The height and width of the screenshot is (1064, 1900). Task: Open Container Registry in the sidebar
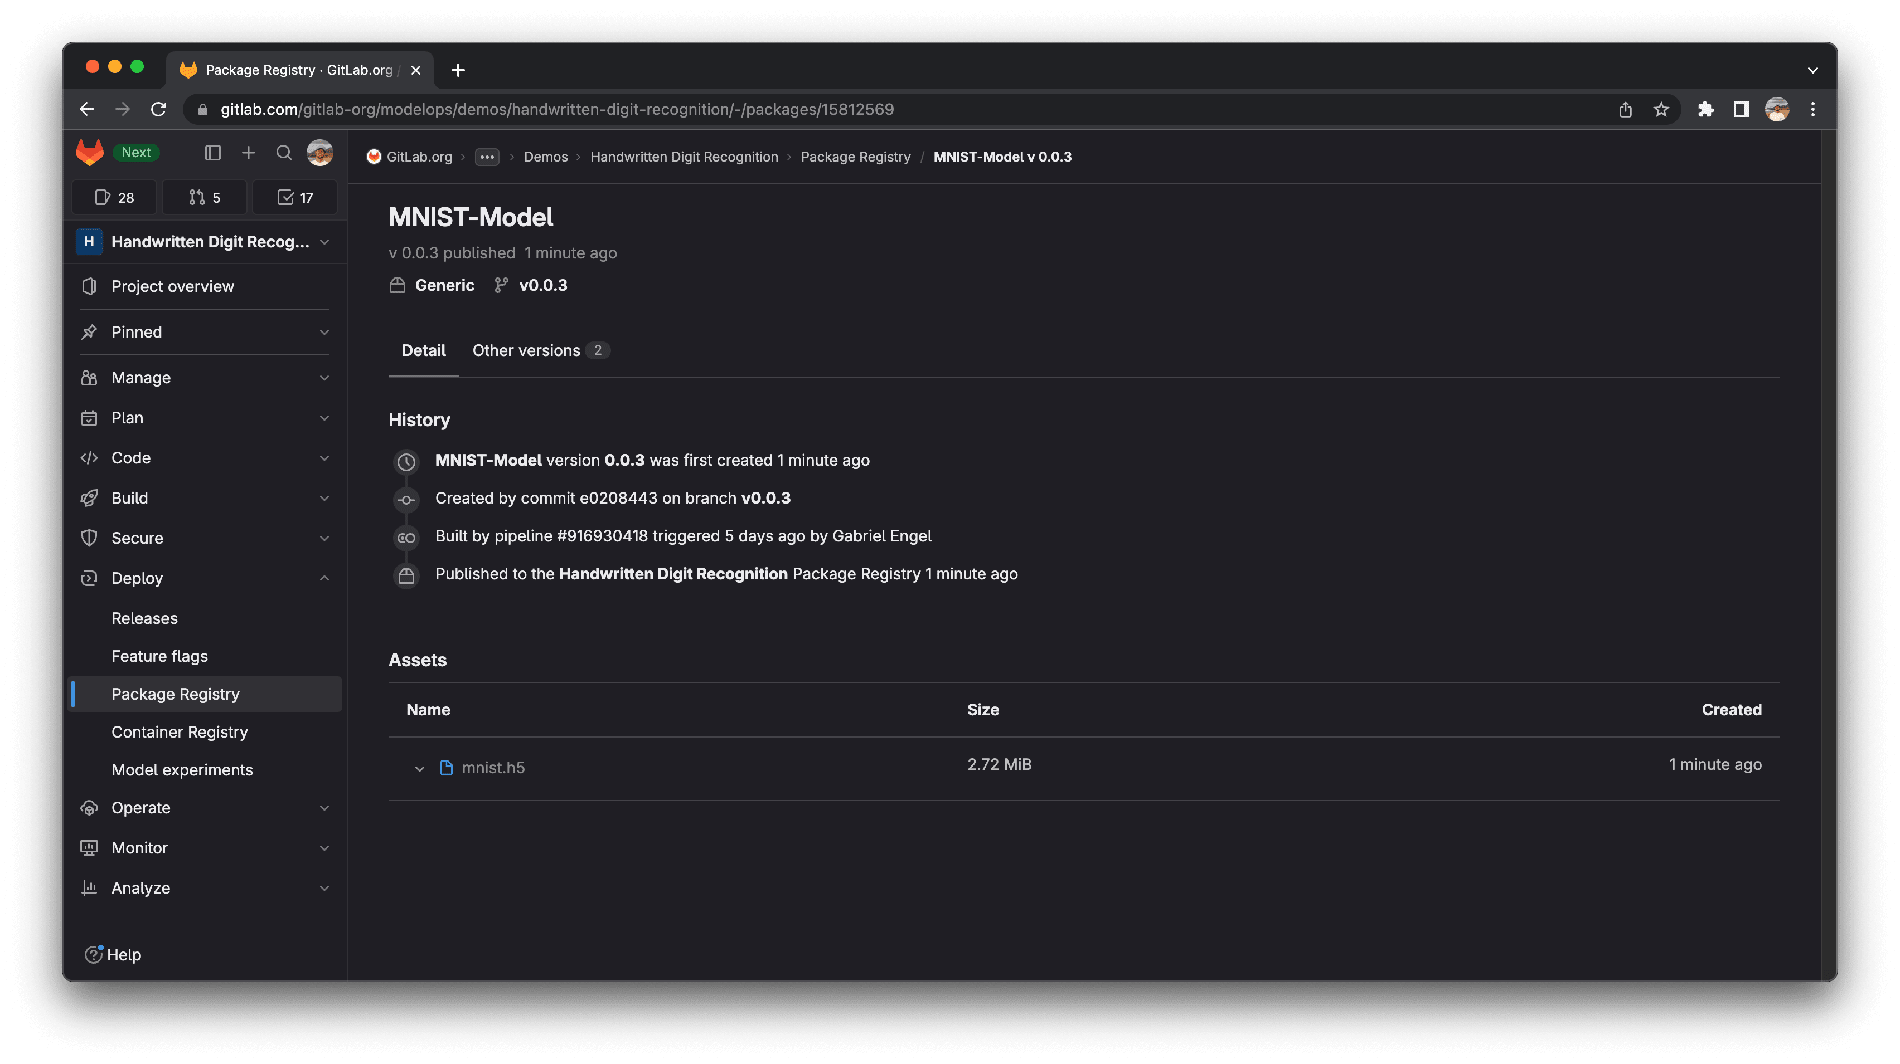tap(206, 732)
